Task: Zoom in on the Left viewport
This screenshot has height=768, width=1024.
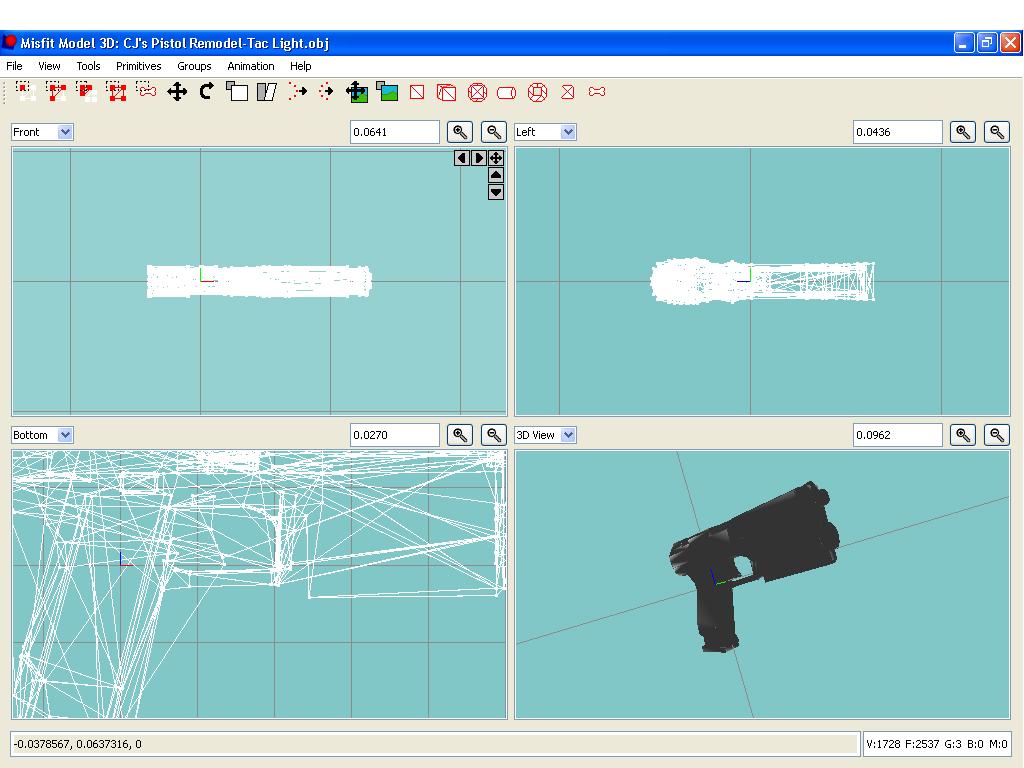Action: 963,132
